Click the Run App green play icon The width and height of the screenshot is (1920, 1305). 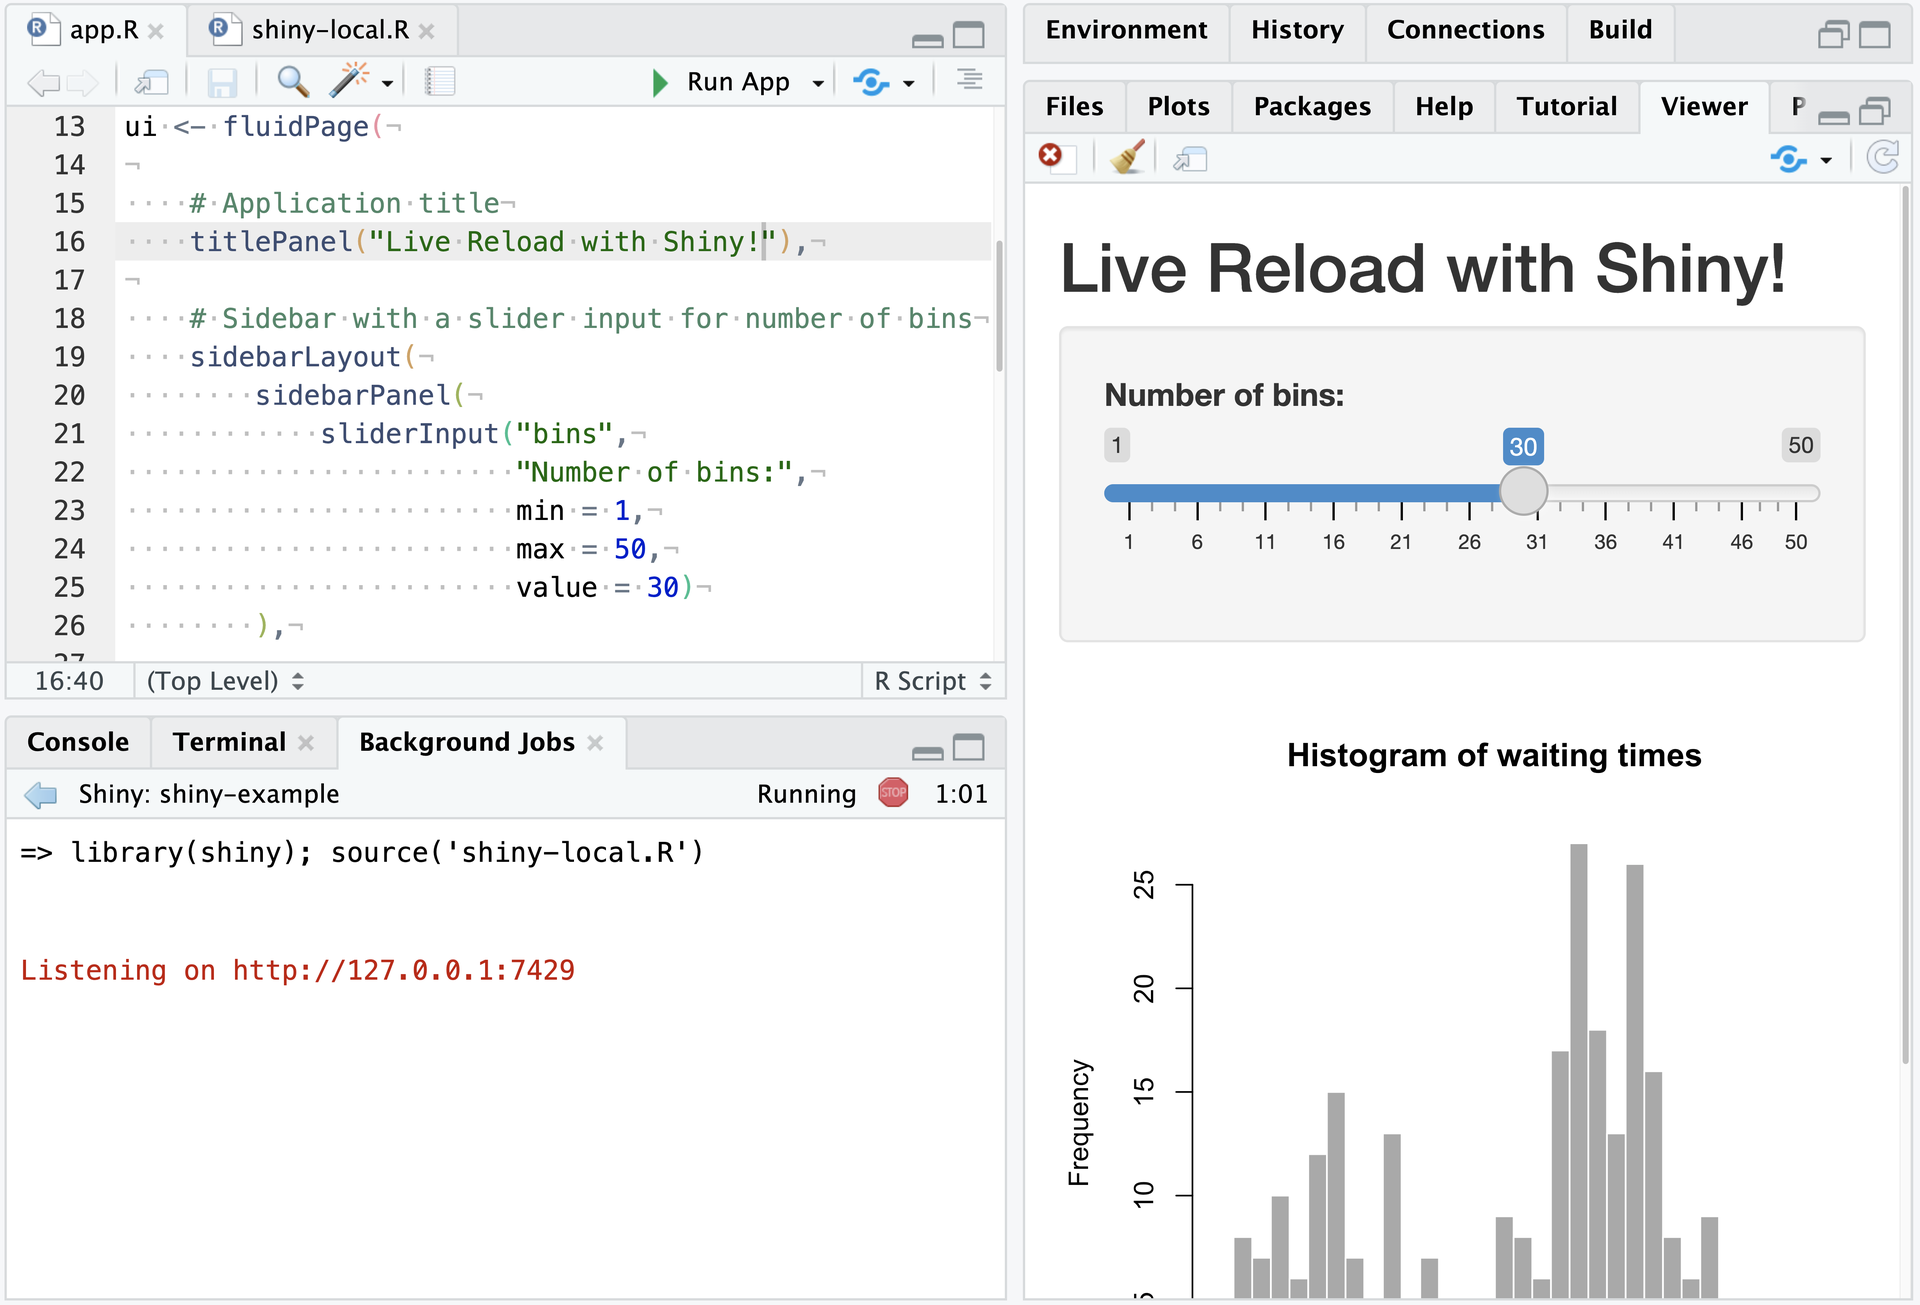(659, 82)
